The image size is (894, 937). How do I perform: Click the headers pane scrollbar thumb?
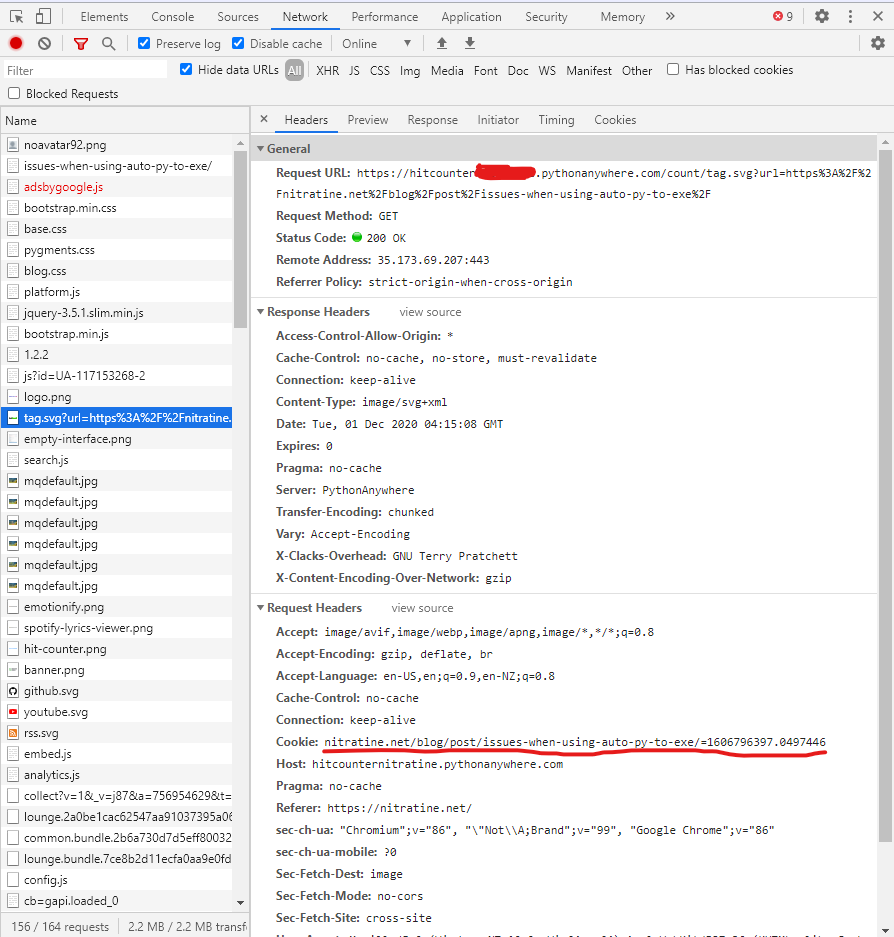885,496
